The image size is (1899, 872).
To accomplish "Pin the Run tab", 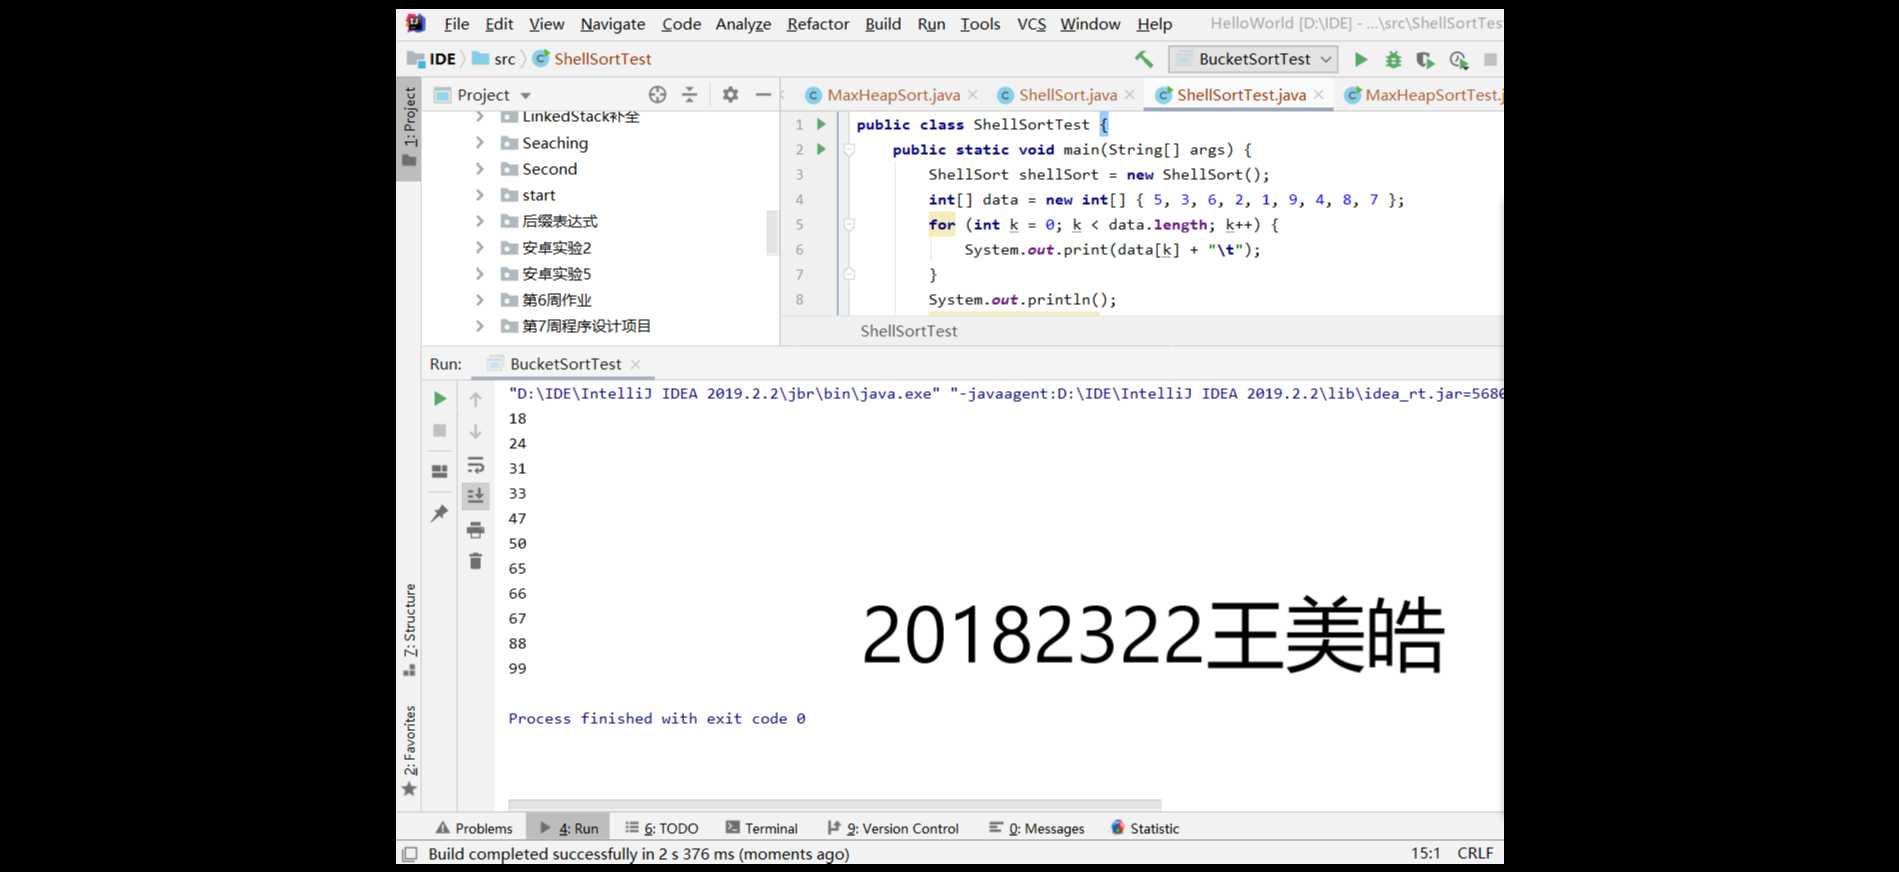I will coord(440,513).
